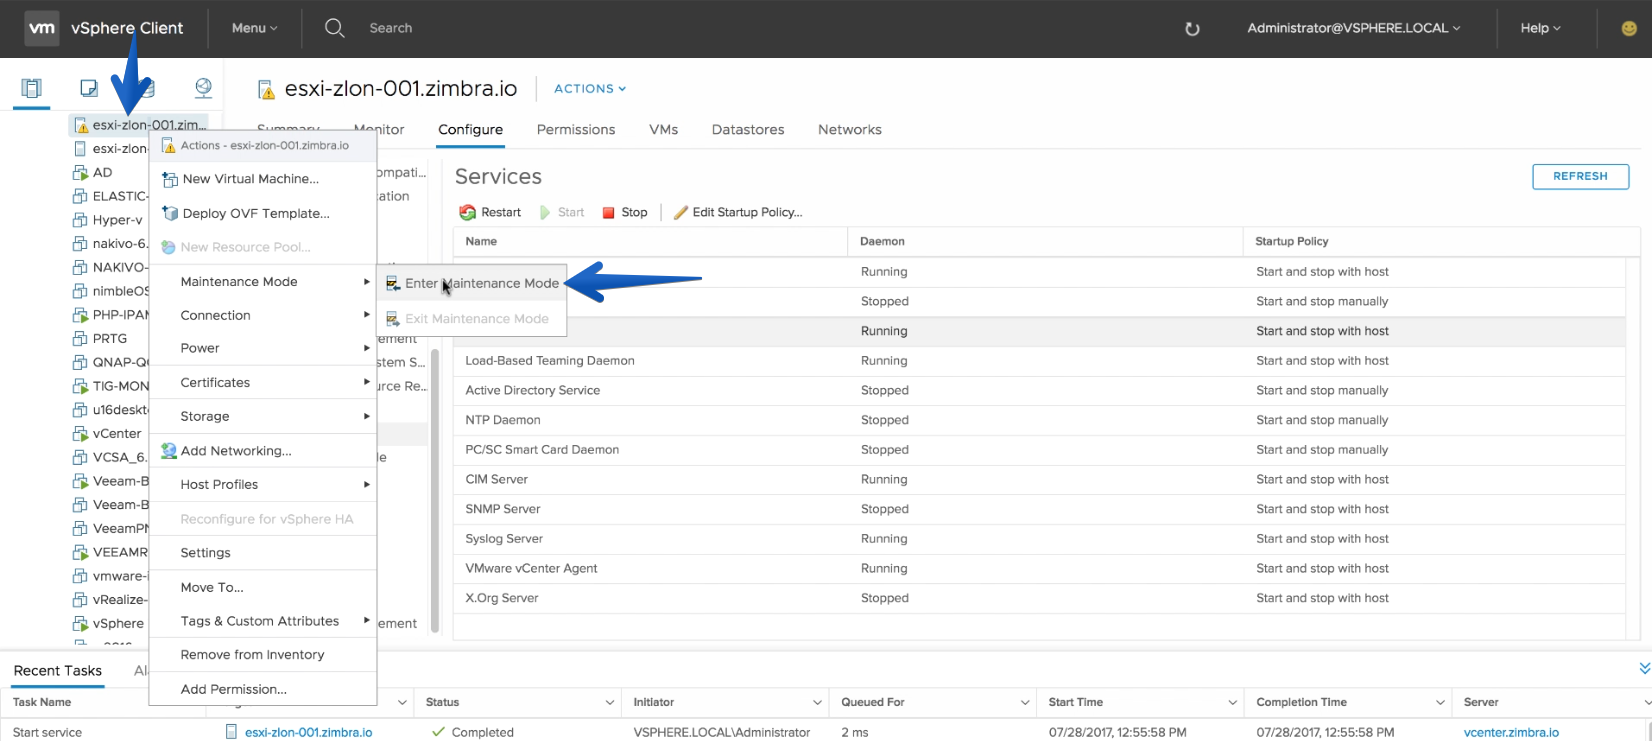Choose Add Networking icon in context menu

(x=169, y=451)
